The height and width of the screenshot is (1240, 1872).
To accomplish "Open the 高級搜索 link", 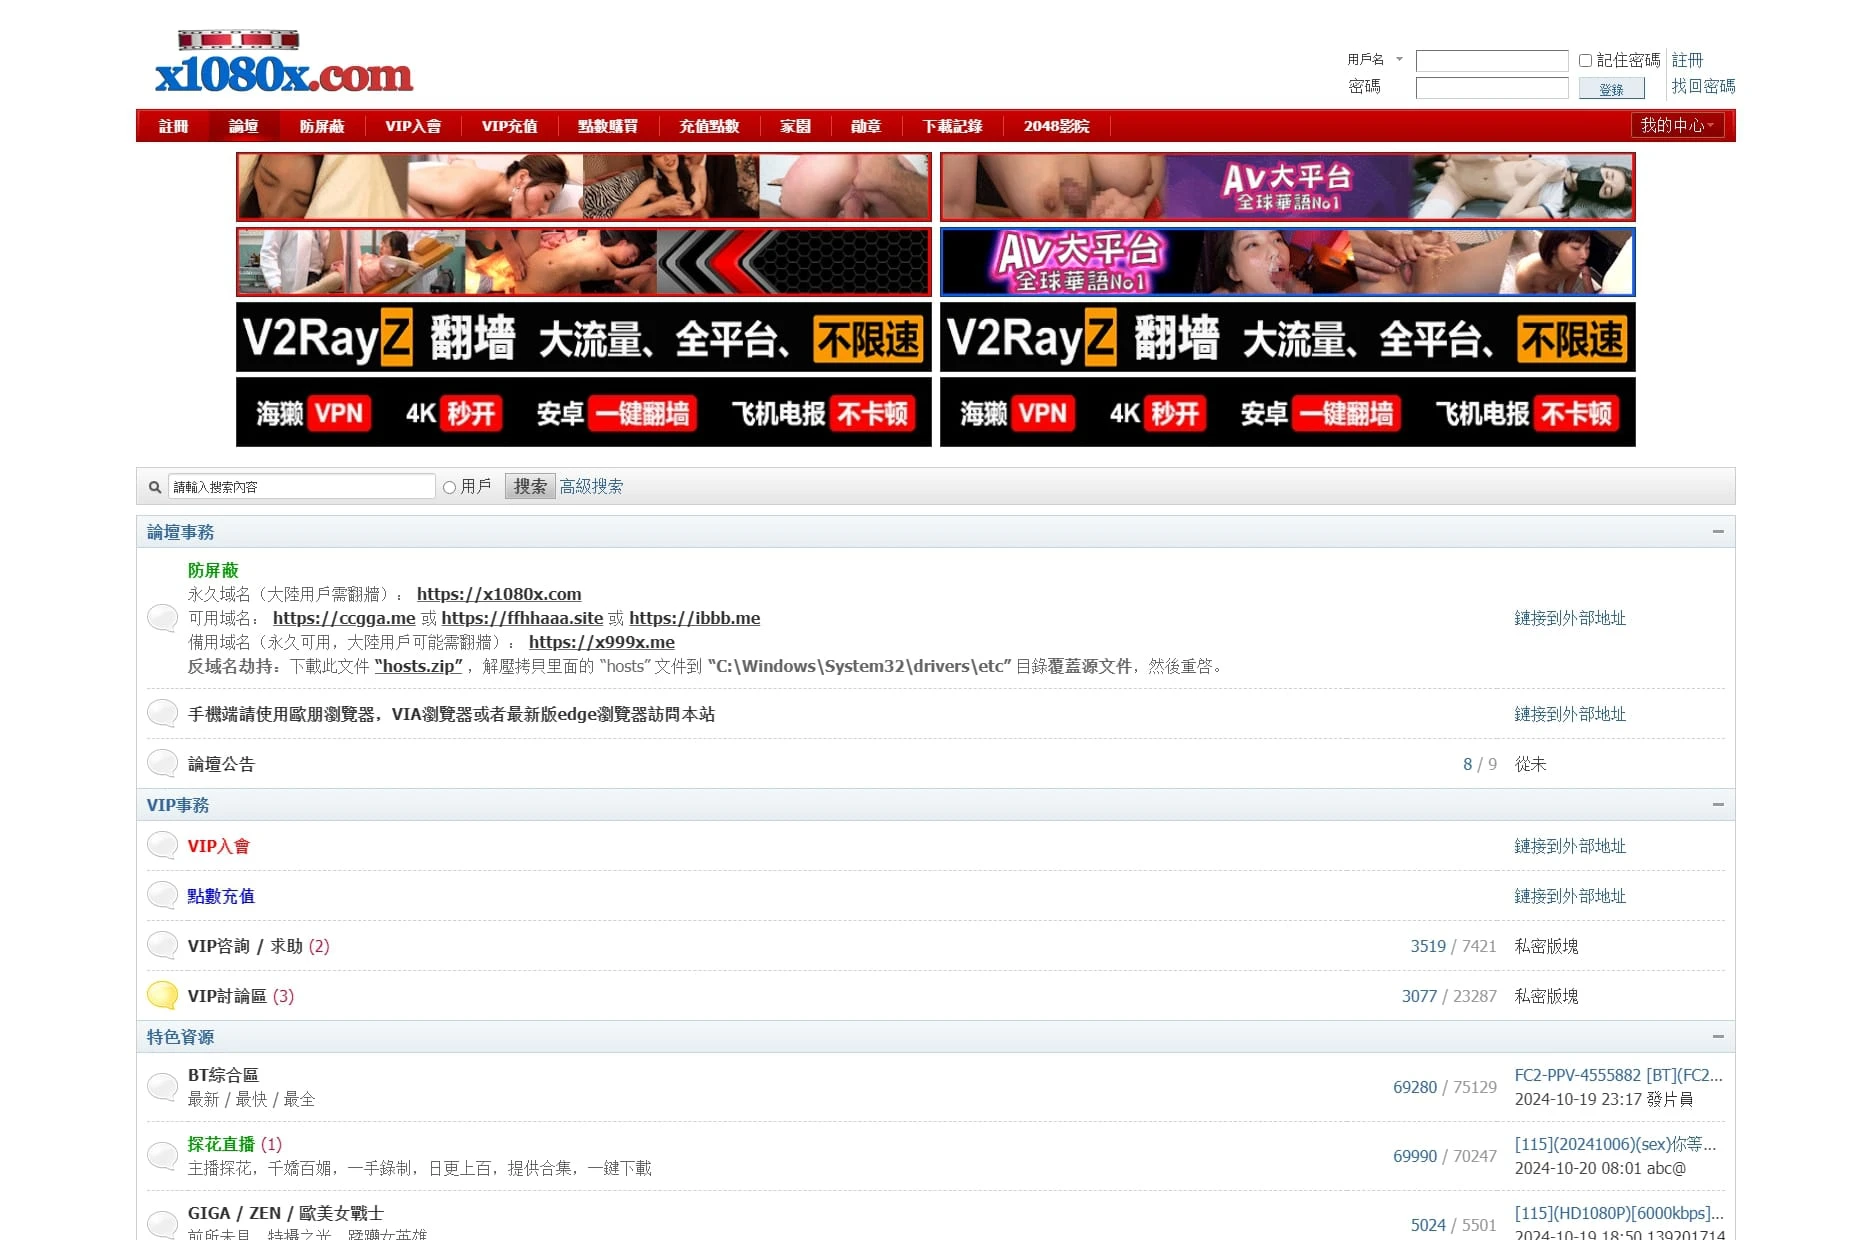I will 591,487.
